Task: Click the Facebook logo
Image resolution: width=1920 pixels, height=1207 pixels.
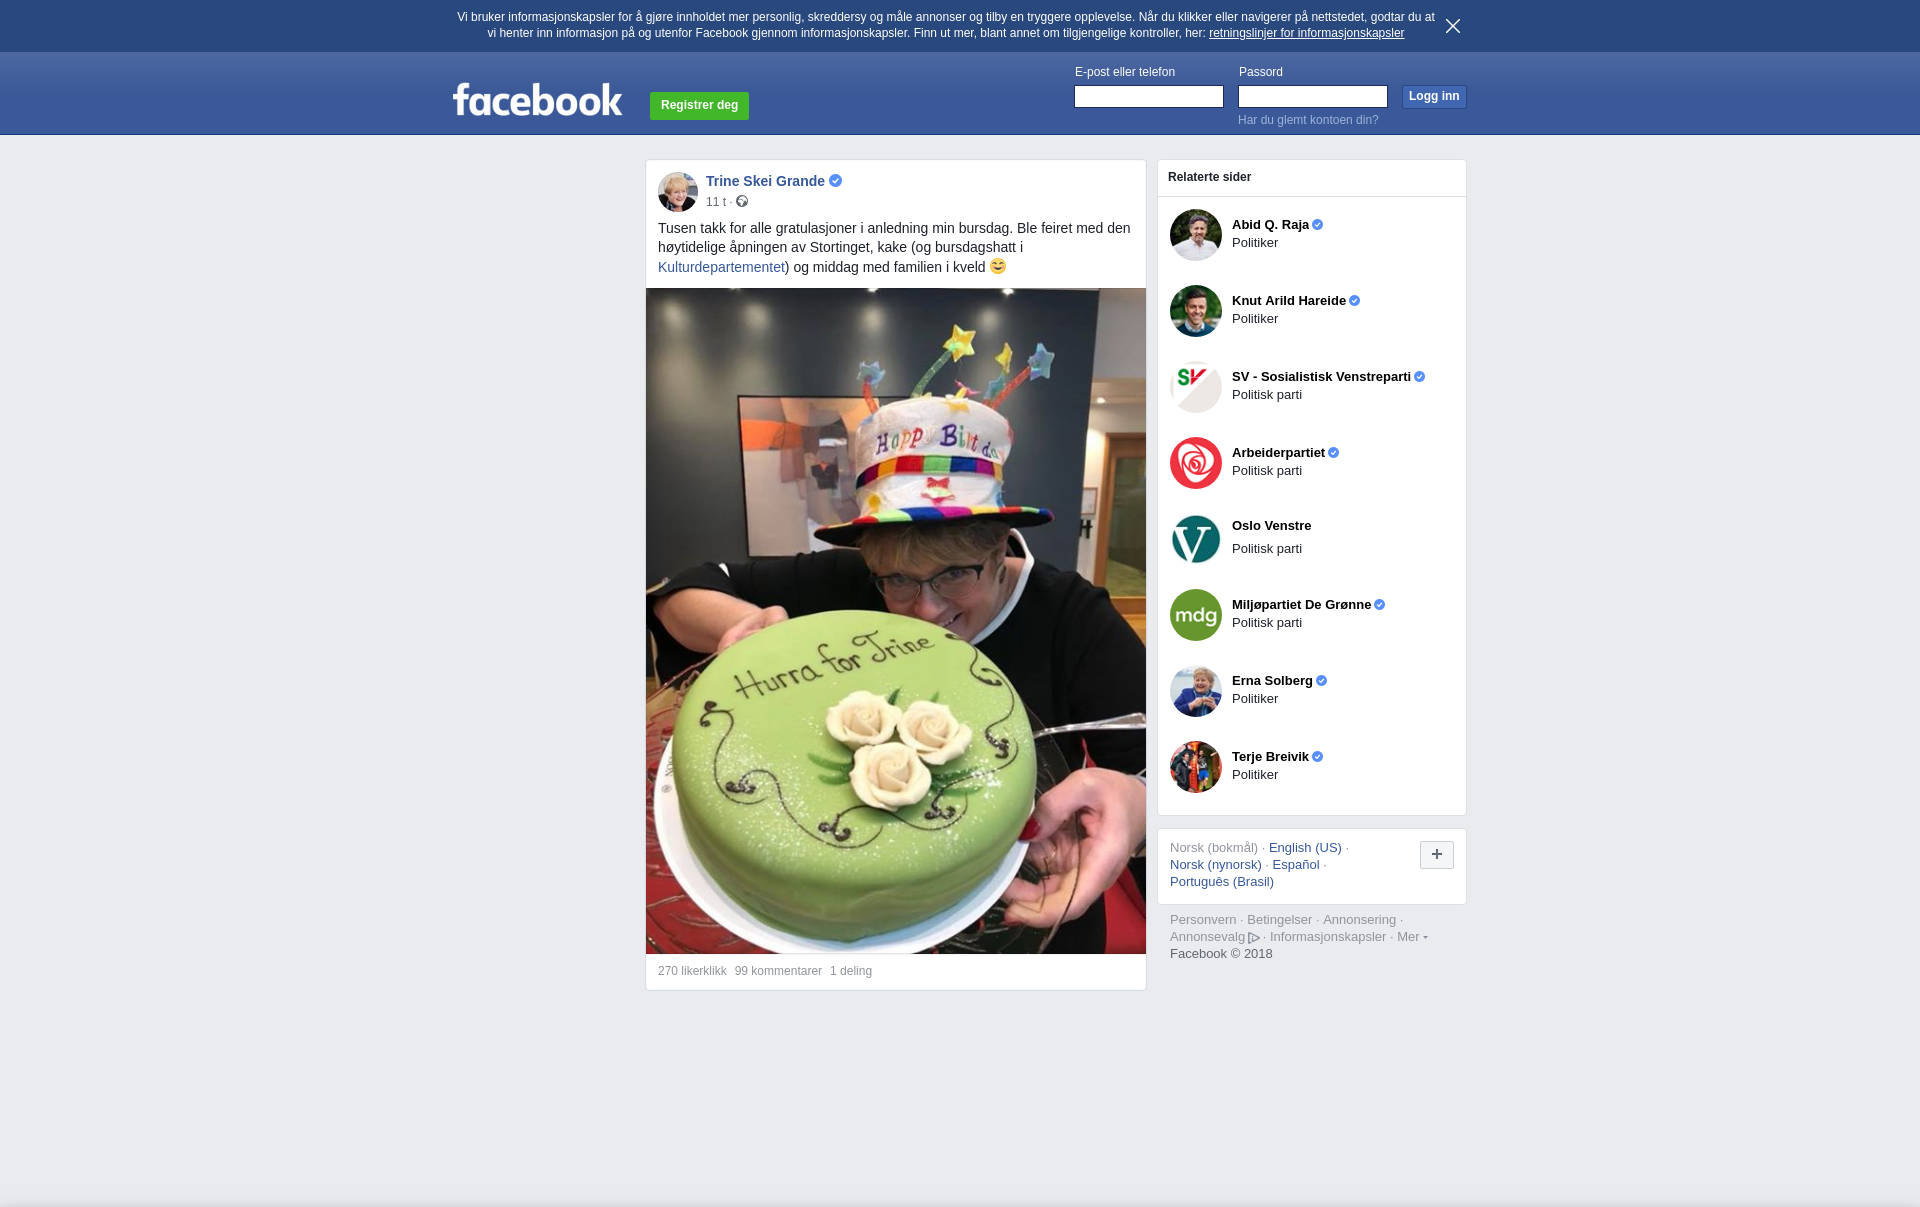Action: (537, 99)
